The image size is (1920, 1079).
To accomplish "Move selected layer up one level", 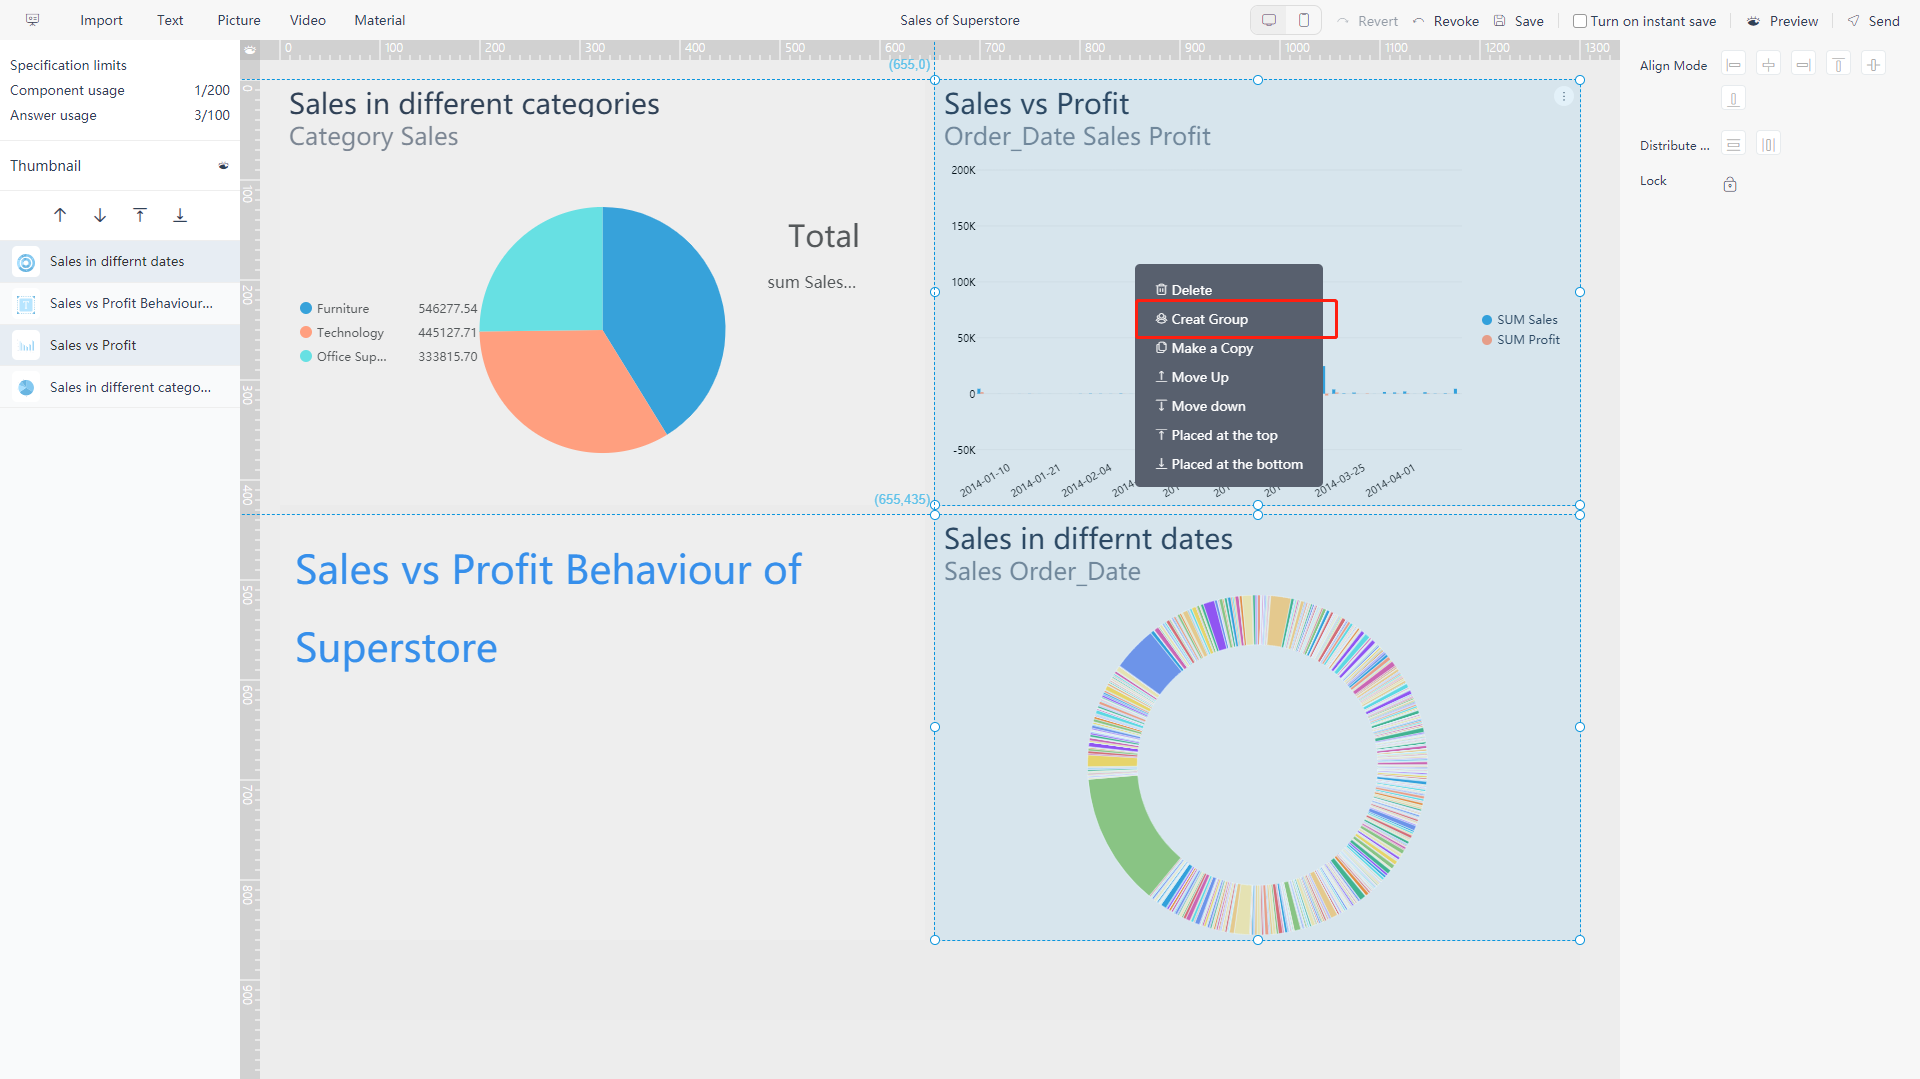I will pyautogui.click(x=60, y=215).
